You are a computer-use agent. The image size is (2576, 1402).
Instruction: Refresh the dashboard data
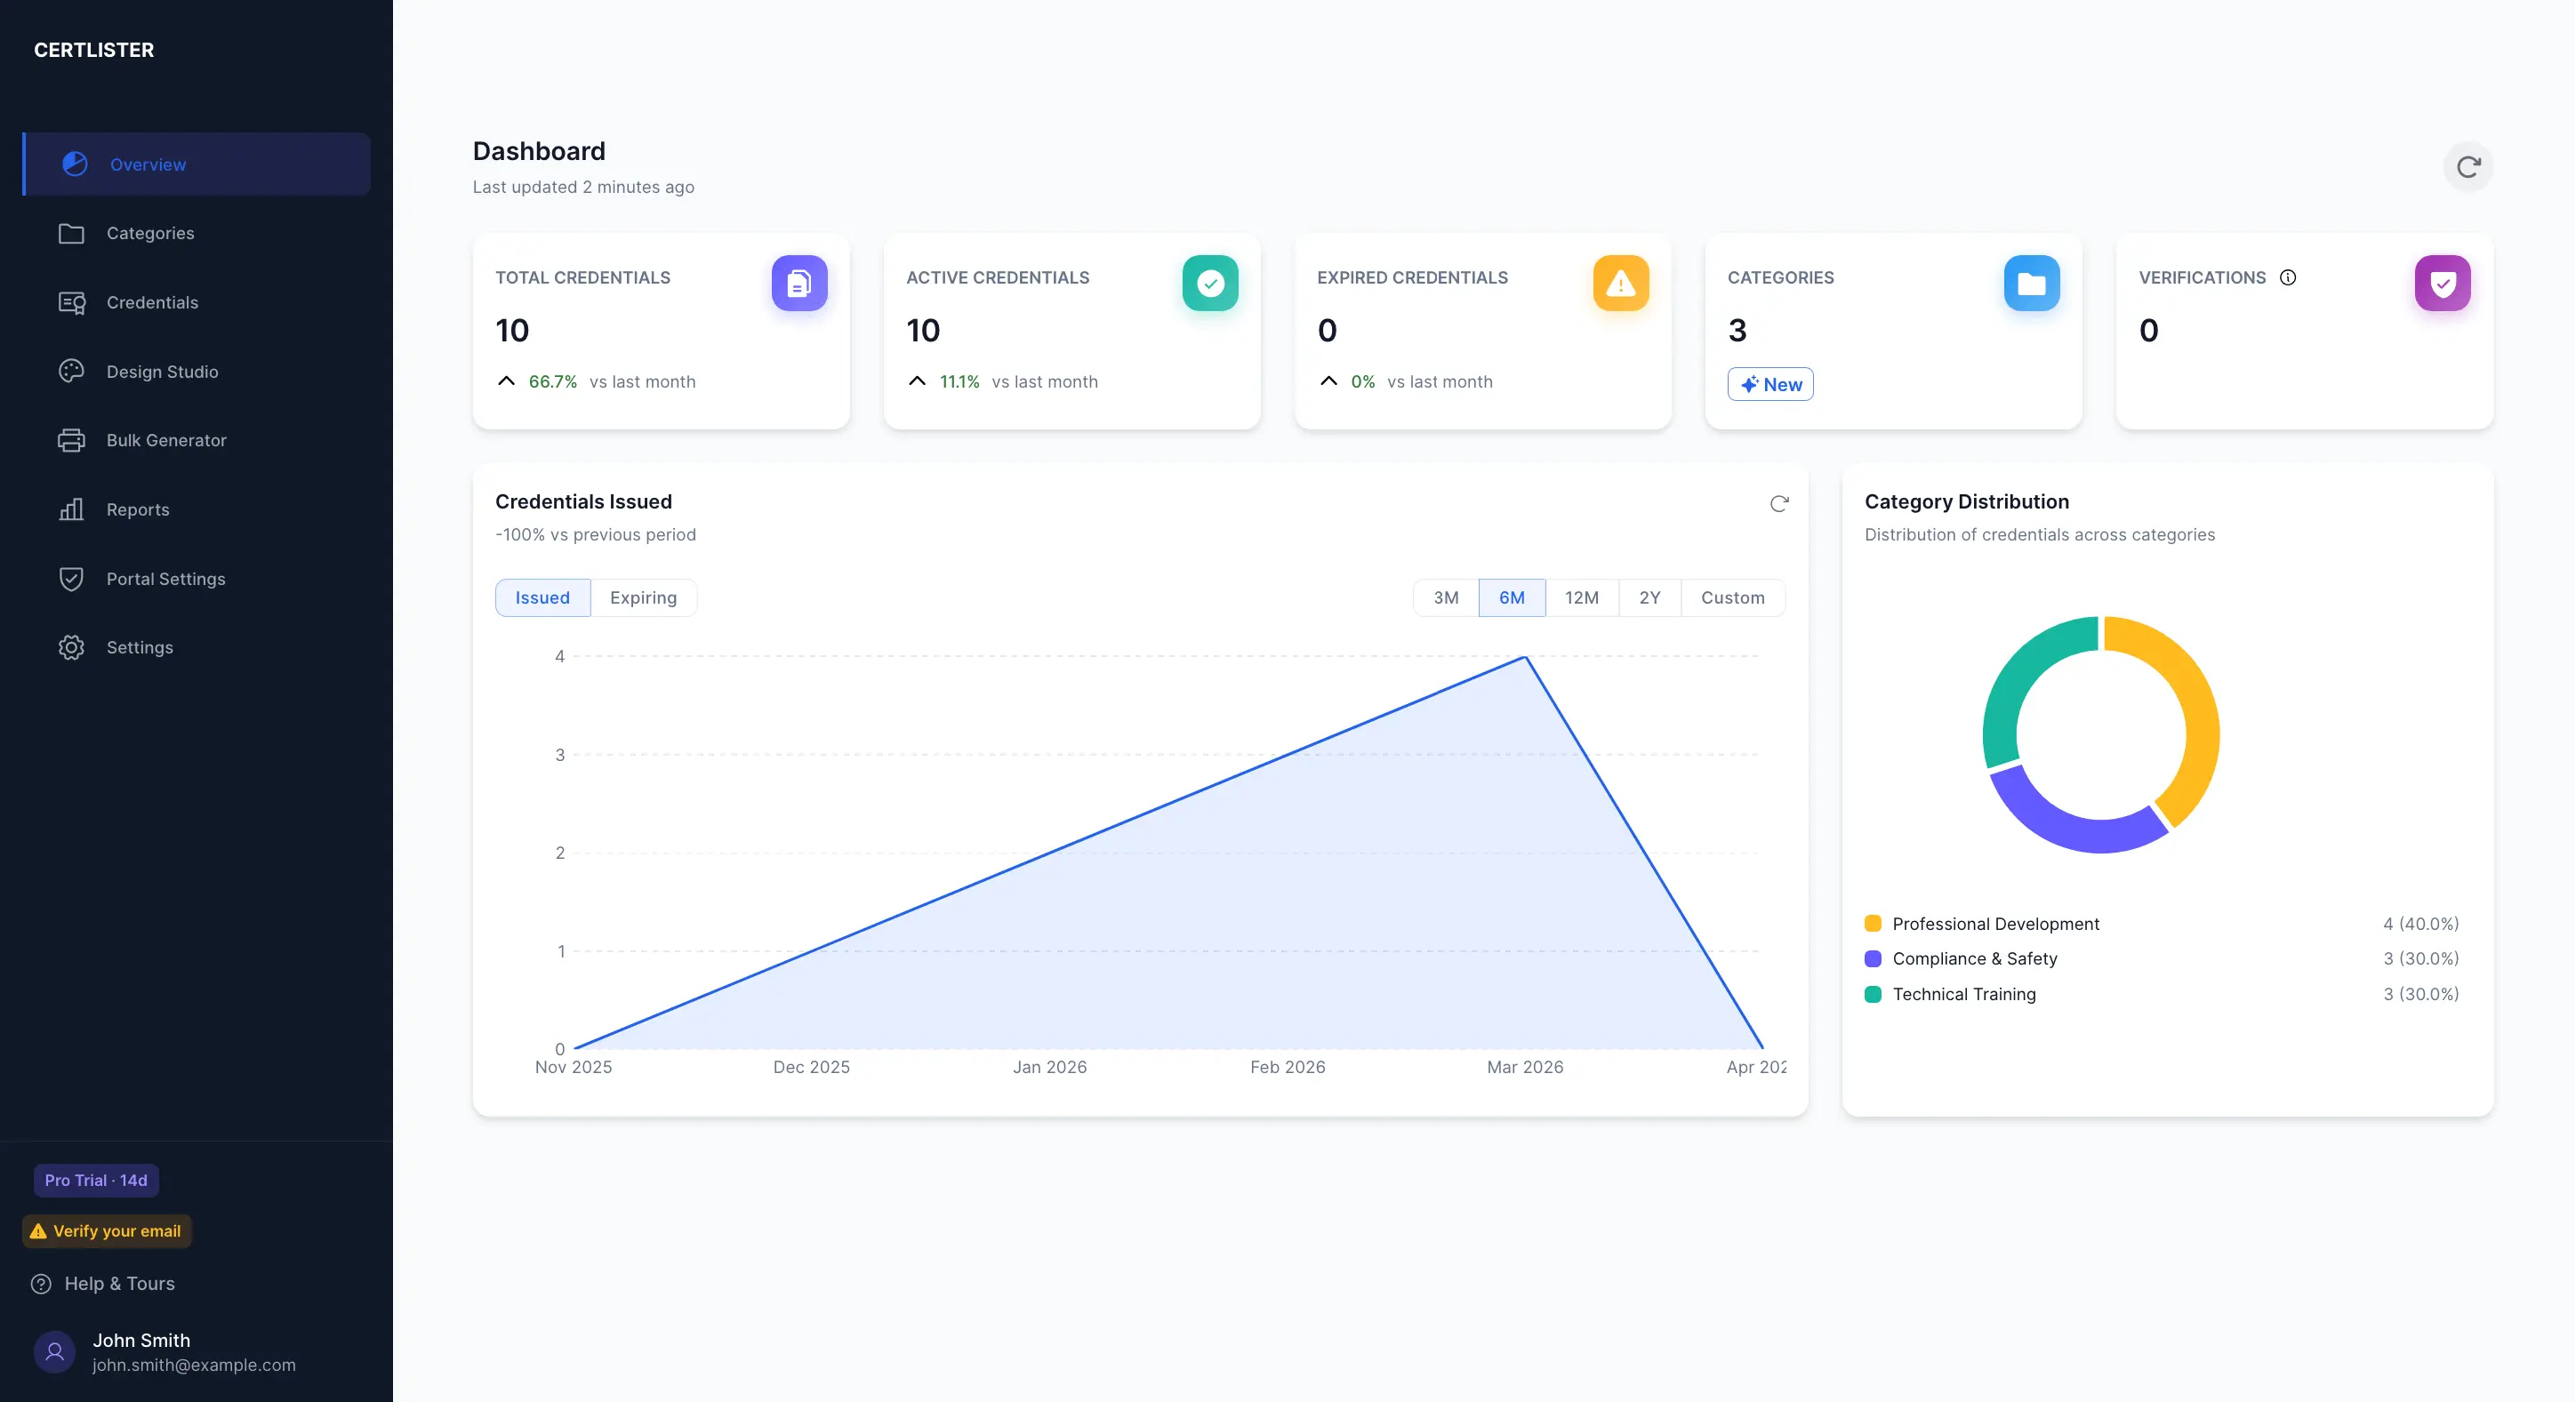[x=2467, y=167]
